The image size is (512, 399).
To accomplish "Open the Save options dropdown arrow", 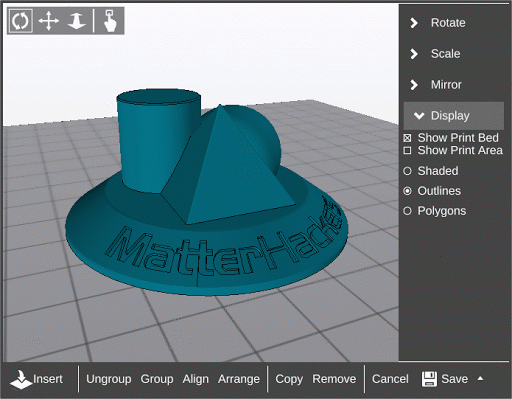I will [480, 378].
